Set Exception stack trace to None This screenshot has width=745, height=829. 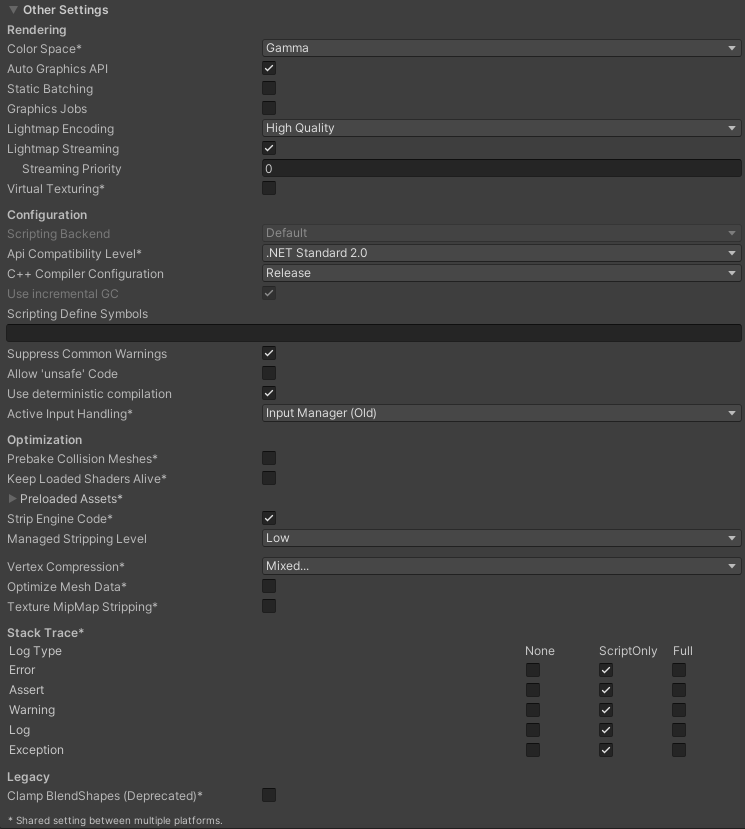tap(533, 750)
